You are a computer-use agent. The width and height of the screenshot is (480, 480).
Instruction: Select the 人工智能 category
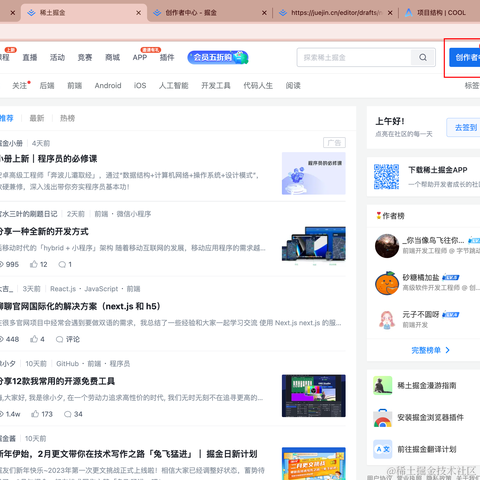pos(174,86)
